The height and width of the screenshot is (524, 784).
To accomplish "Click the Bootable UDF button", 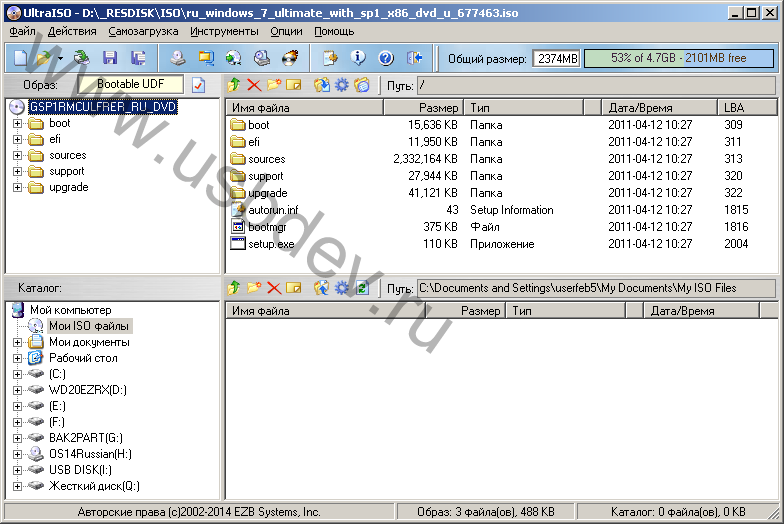I will (x=132, y=85).
